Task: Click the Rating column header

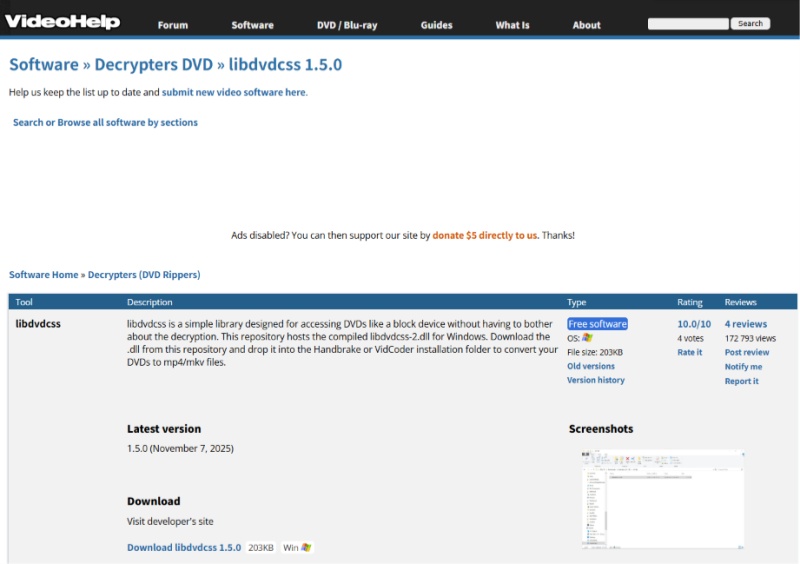Action: click(690, 302)
